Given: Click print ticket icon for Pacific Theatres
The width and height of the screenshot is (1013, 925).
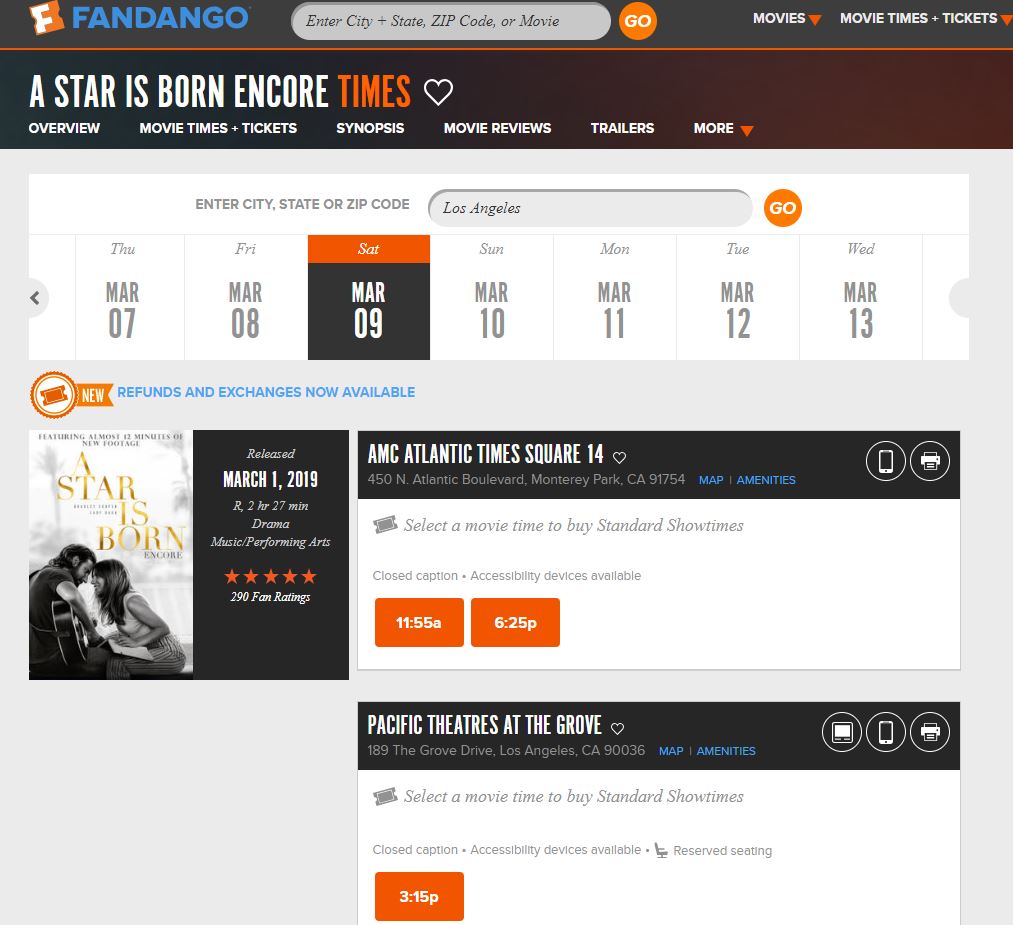Looking at the screenshot, I should tap(930, 732).
